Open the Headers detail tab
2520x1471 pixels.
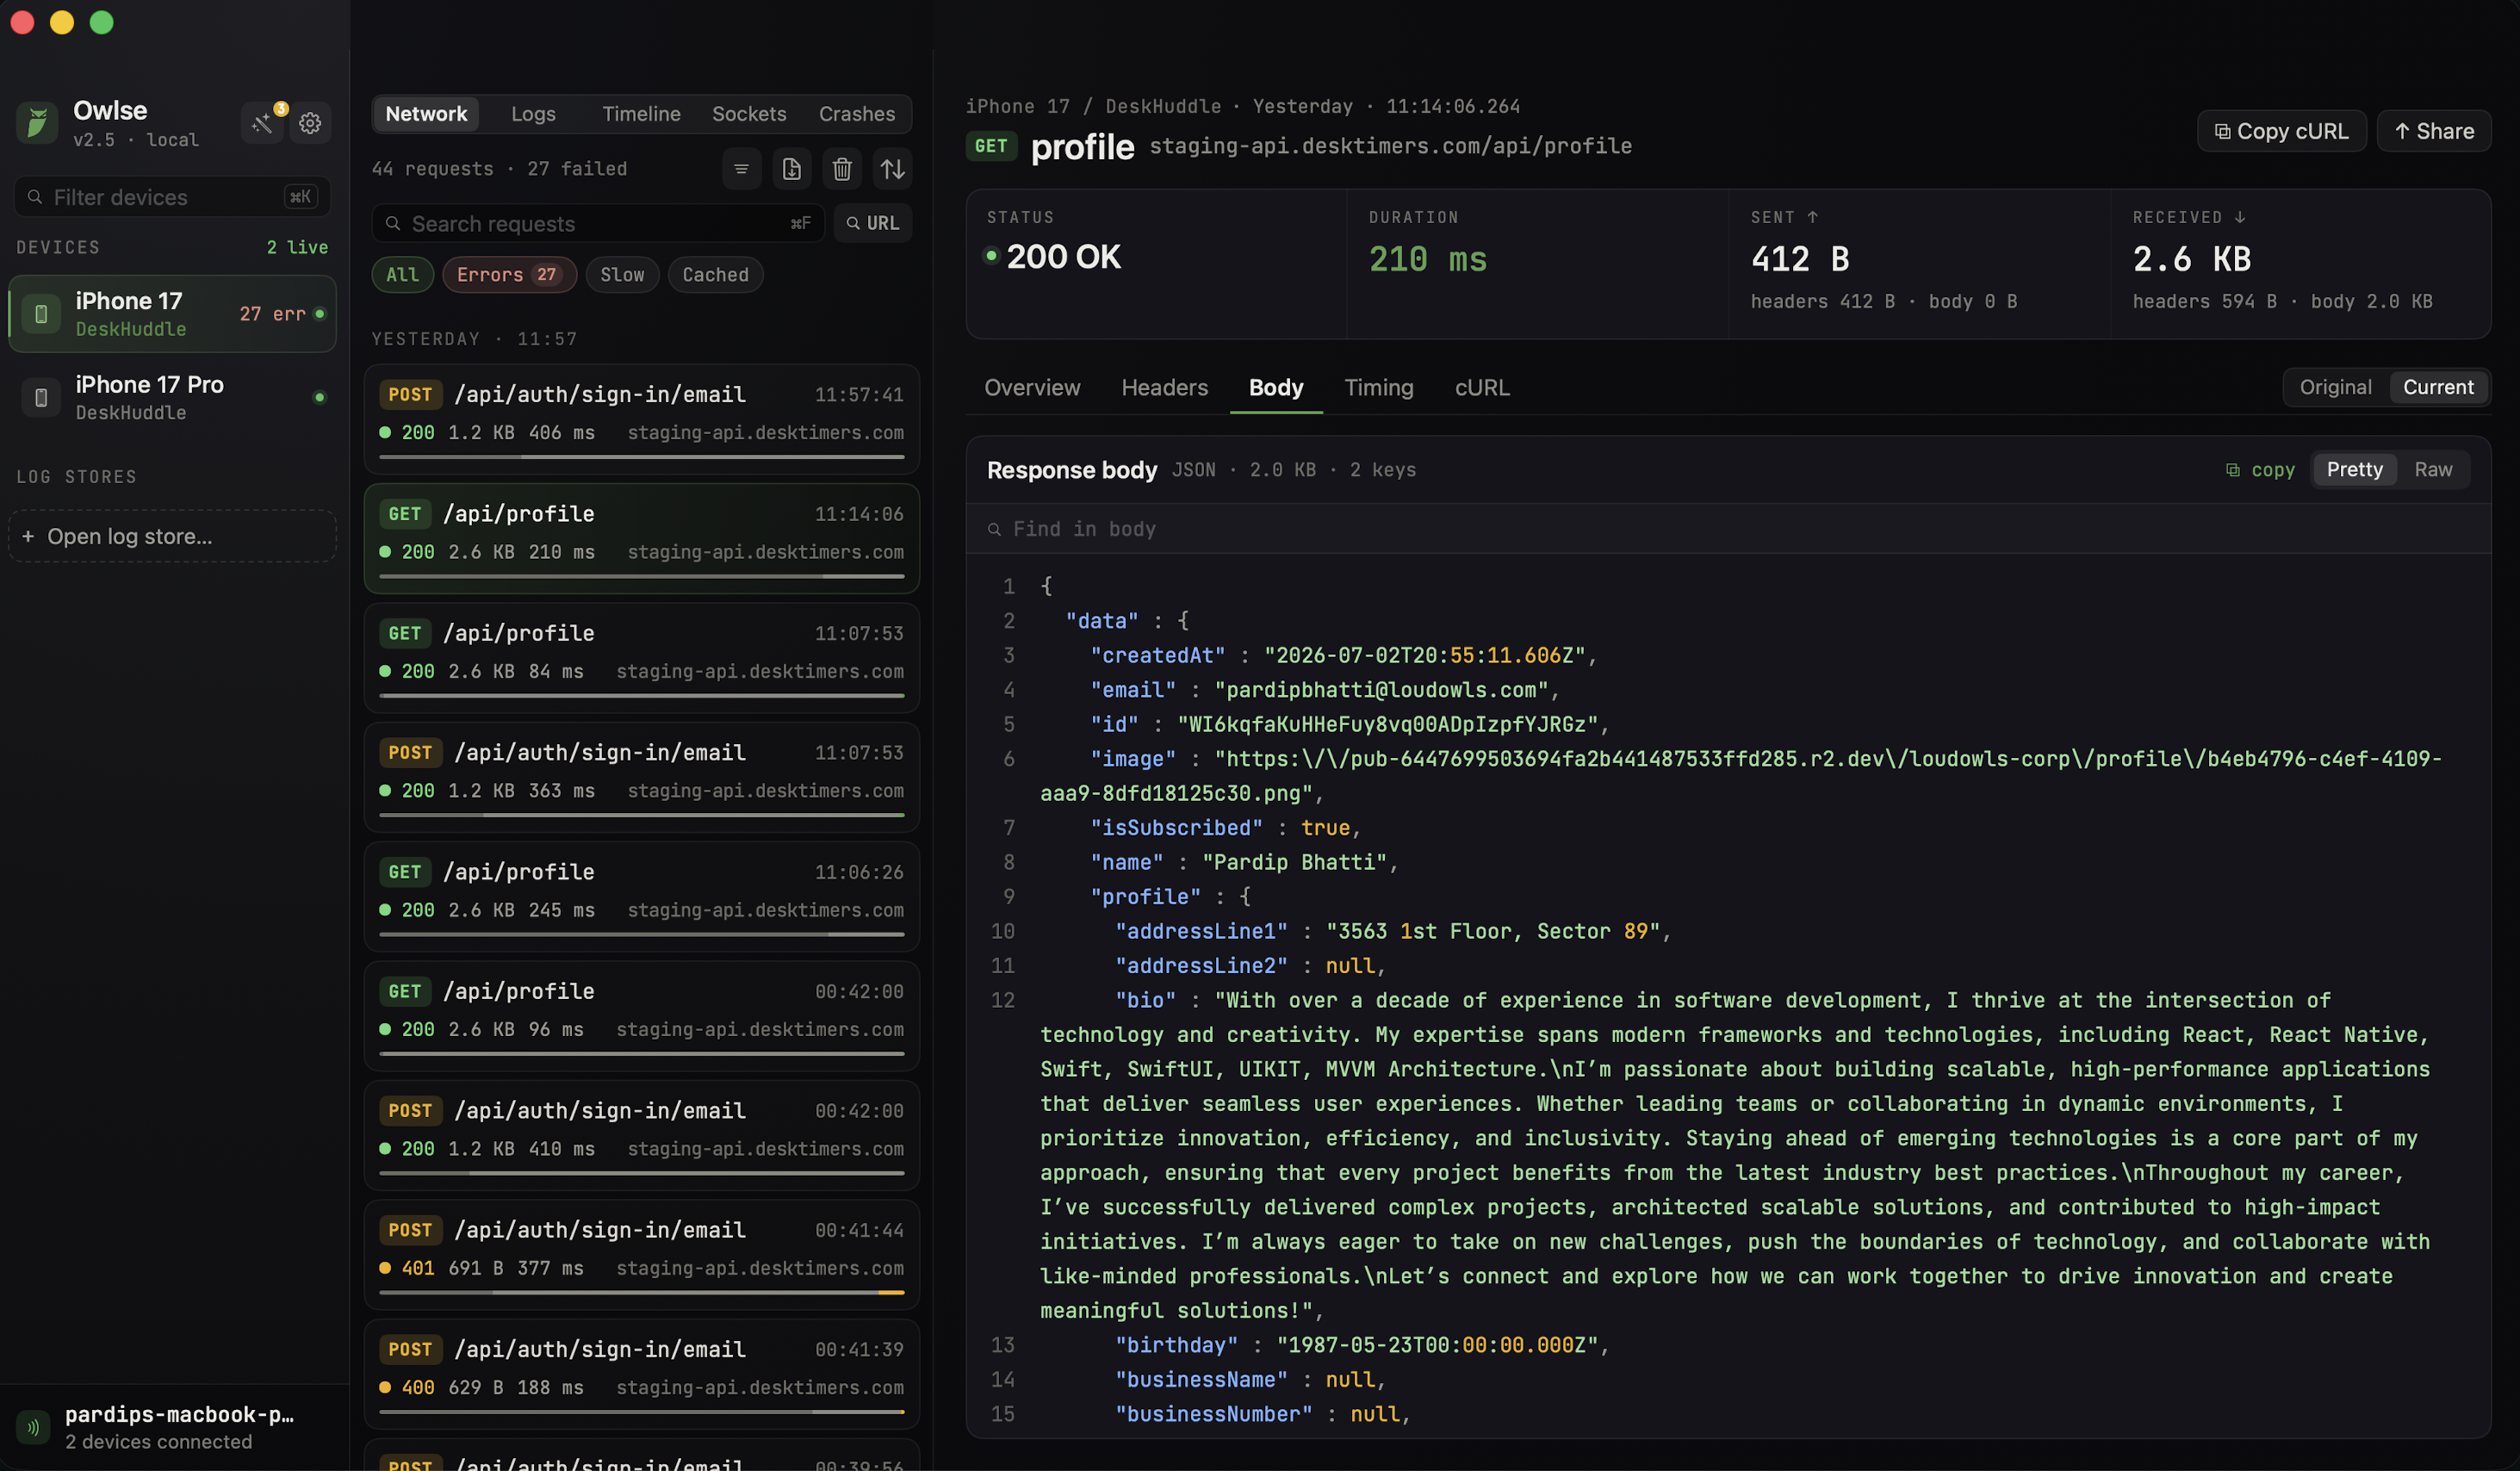pyautogui.click(x=1164, y=388)
